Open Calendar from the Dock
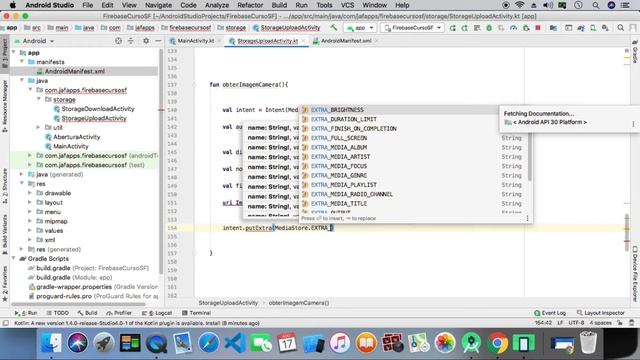Image resolution: width=640 pixels, height=360 pixels. (287, 342)
